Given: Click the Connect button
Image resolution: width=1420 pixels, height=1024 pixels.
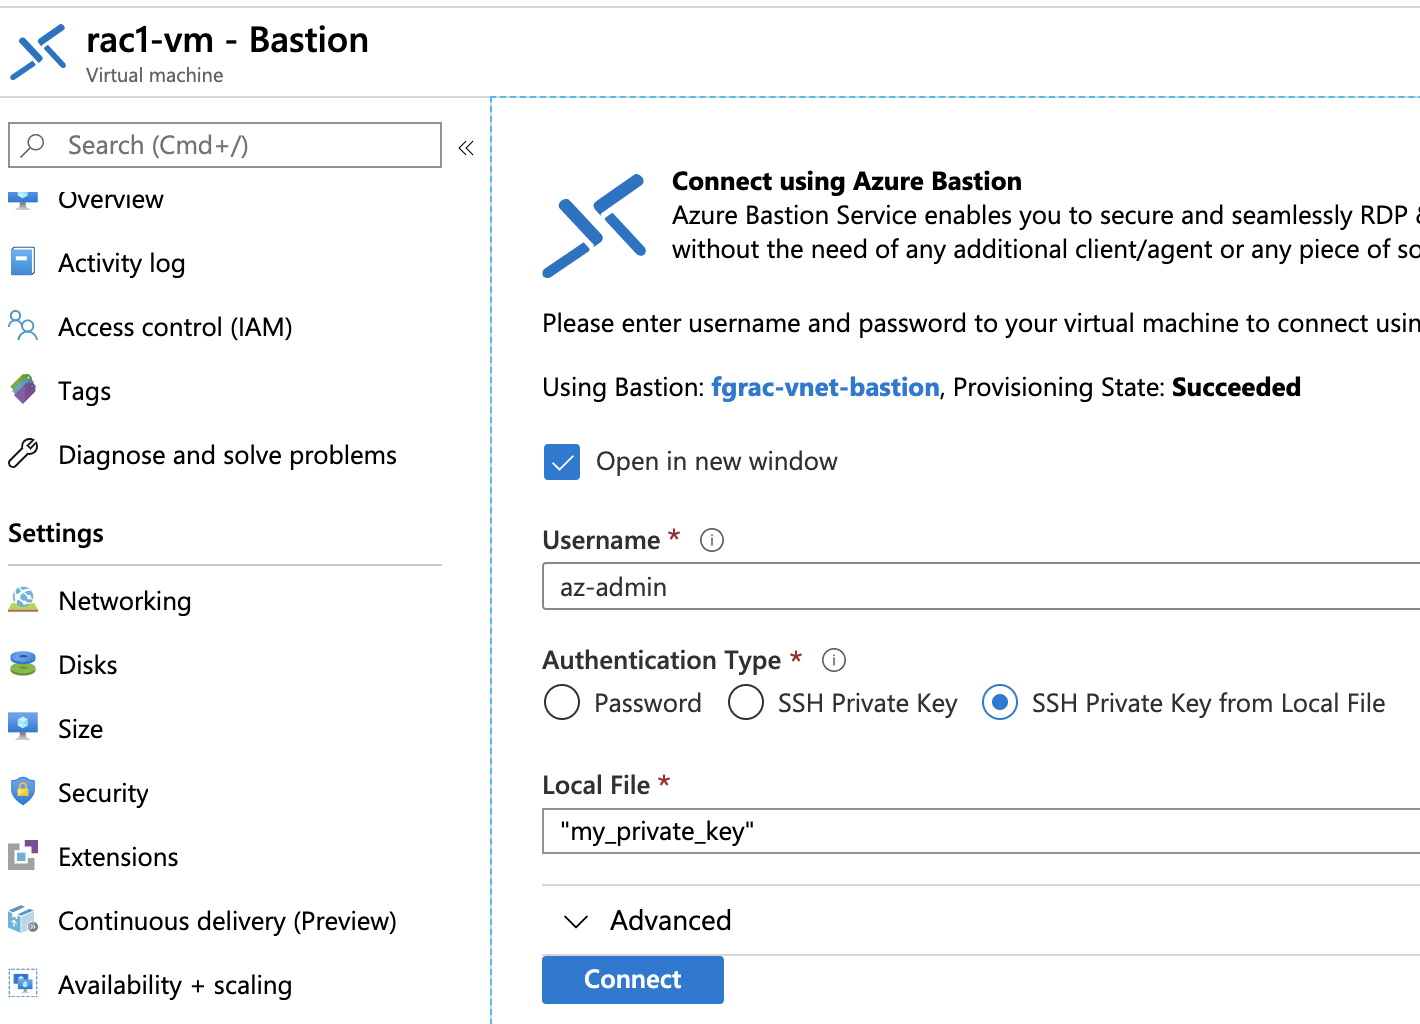Looking at the screenshot, I should tap(632, 979).
